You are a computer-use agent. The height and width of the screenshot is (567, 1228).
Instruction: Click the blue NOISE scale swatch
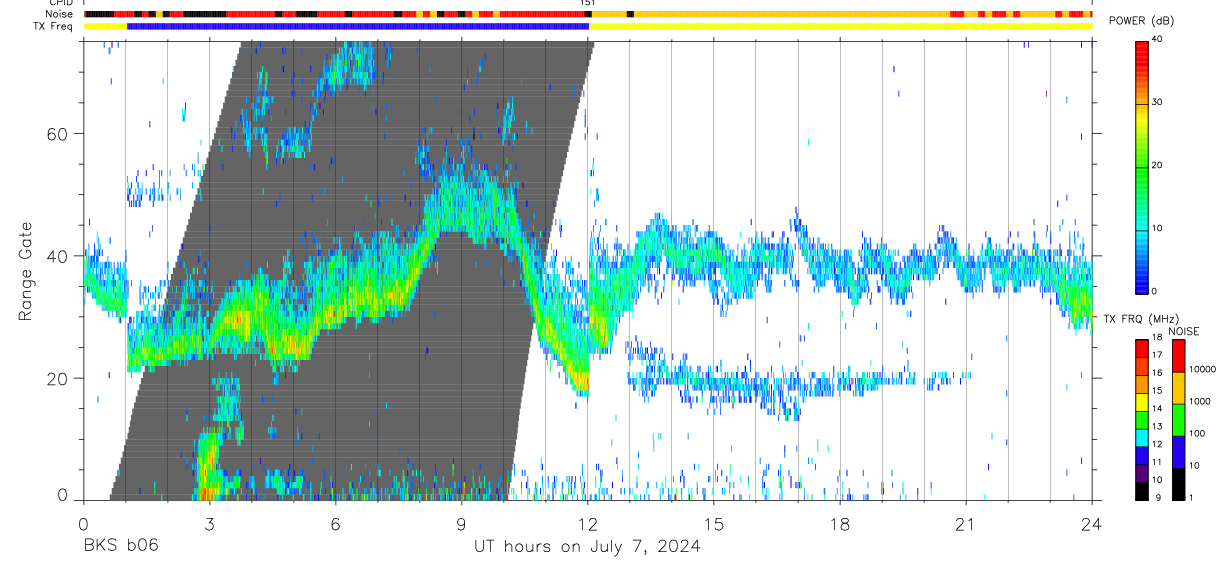pos(1178,452)
